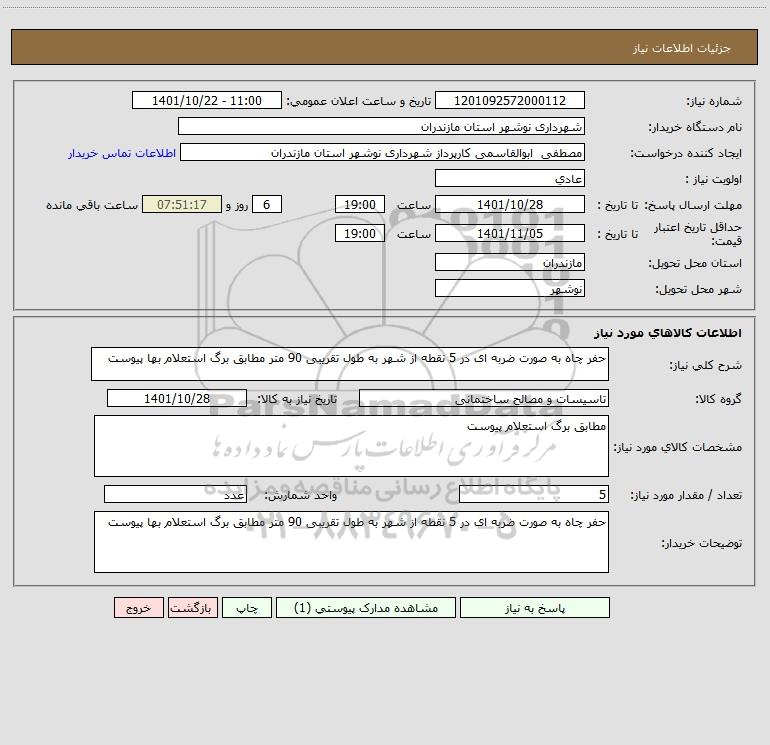Click the label 'مشخصات کالای مورد نیاز:'
770x745 pixels.
click(x=678, y=447)
